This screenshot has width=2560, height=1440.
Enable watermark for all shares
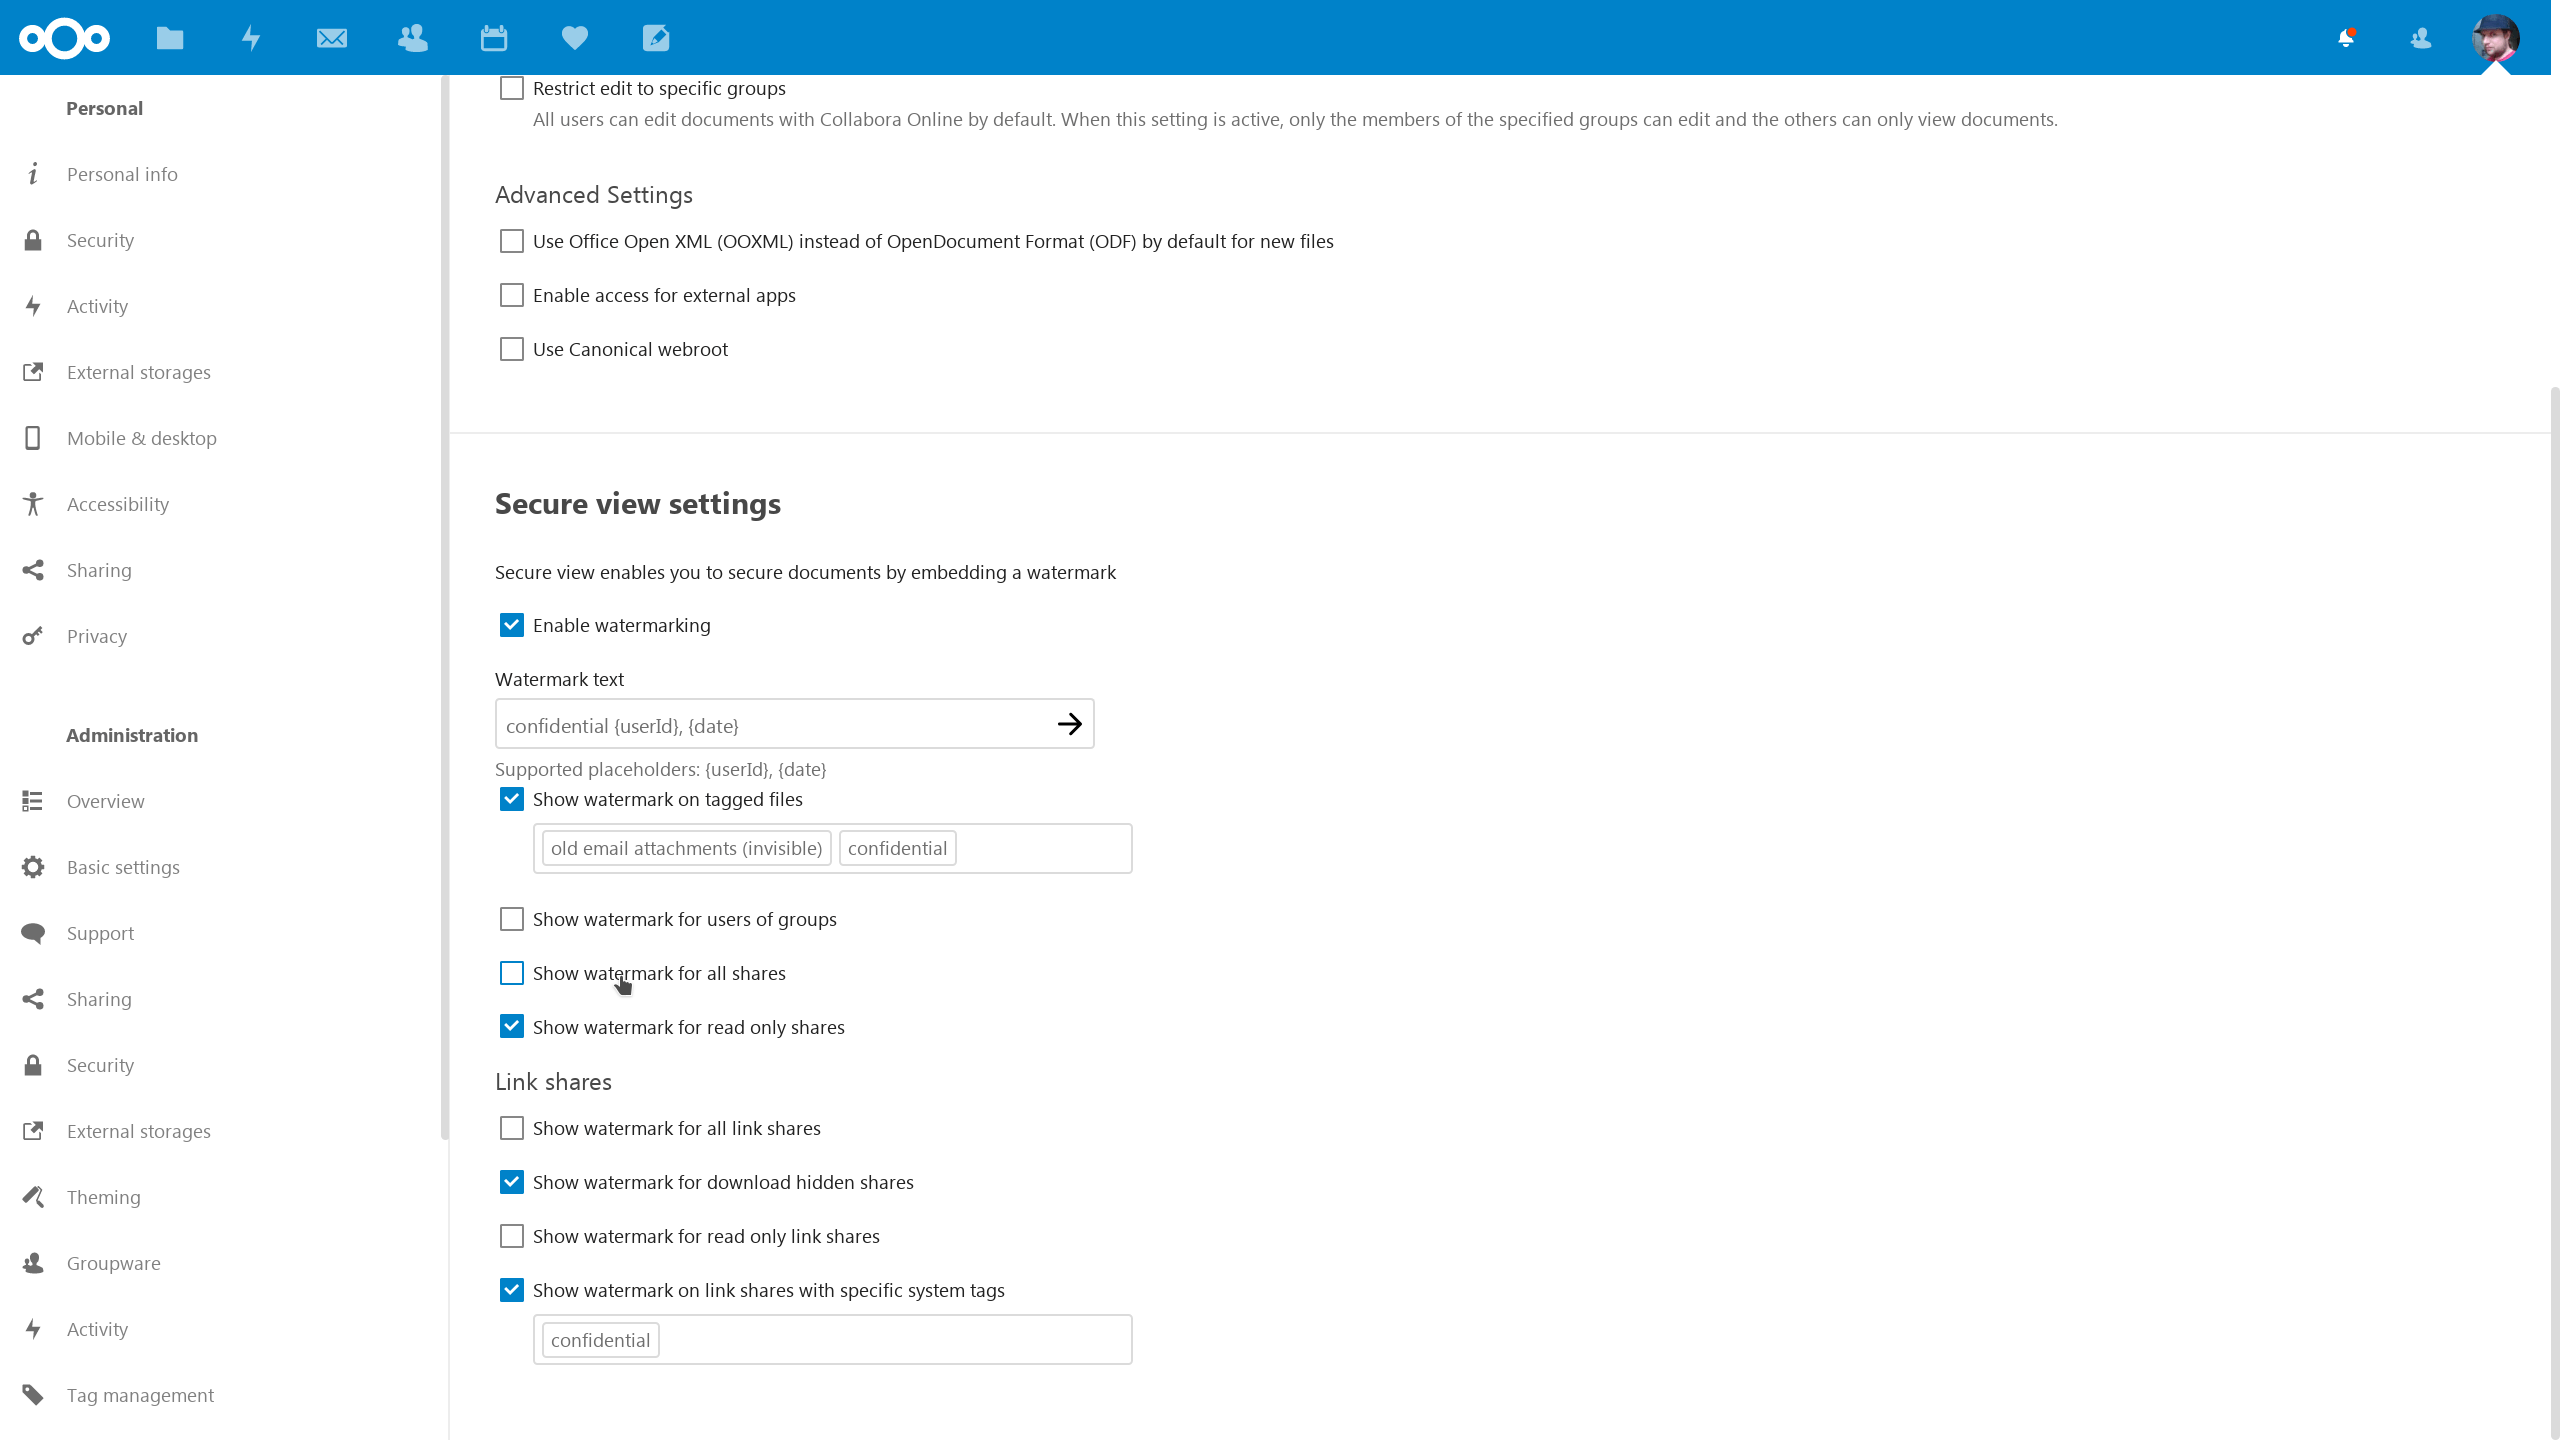tap(512, 973)
